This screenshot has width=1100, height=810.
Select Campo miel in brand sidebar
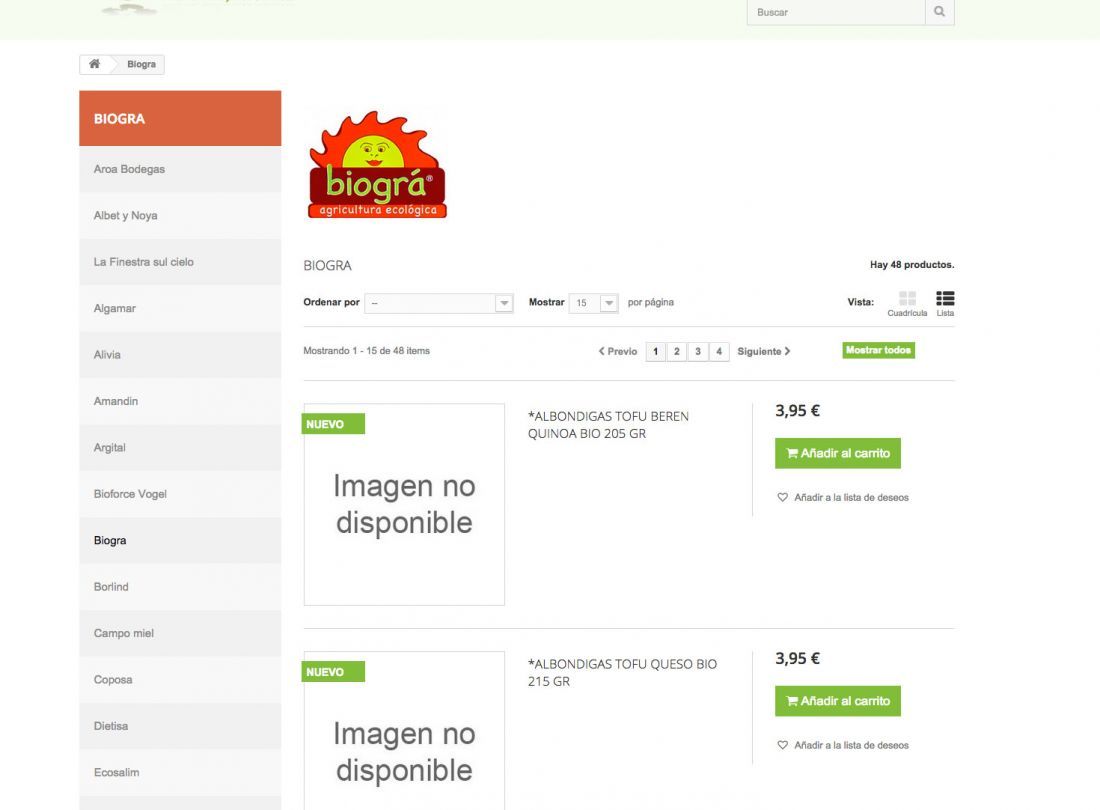[180, 633]
